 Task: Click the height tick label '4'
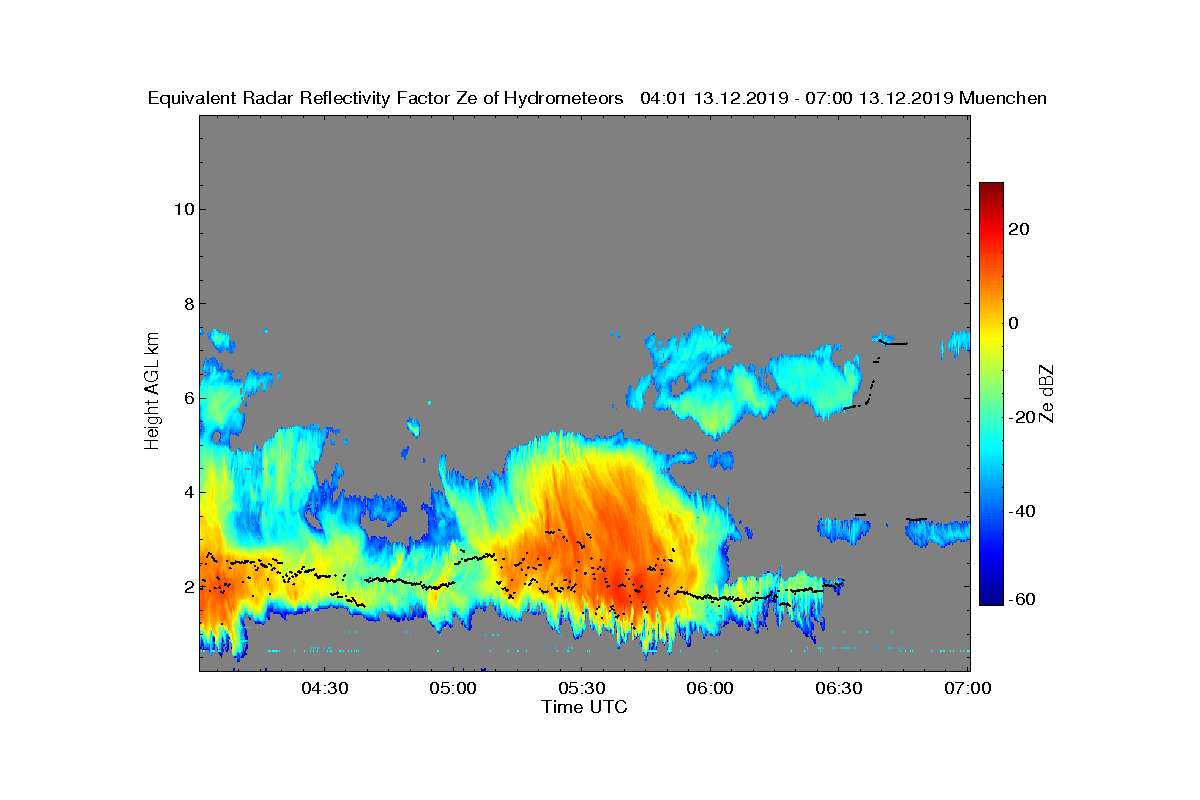coord(188,492)
